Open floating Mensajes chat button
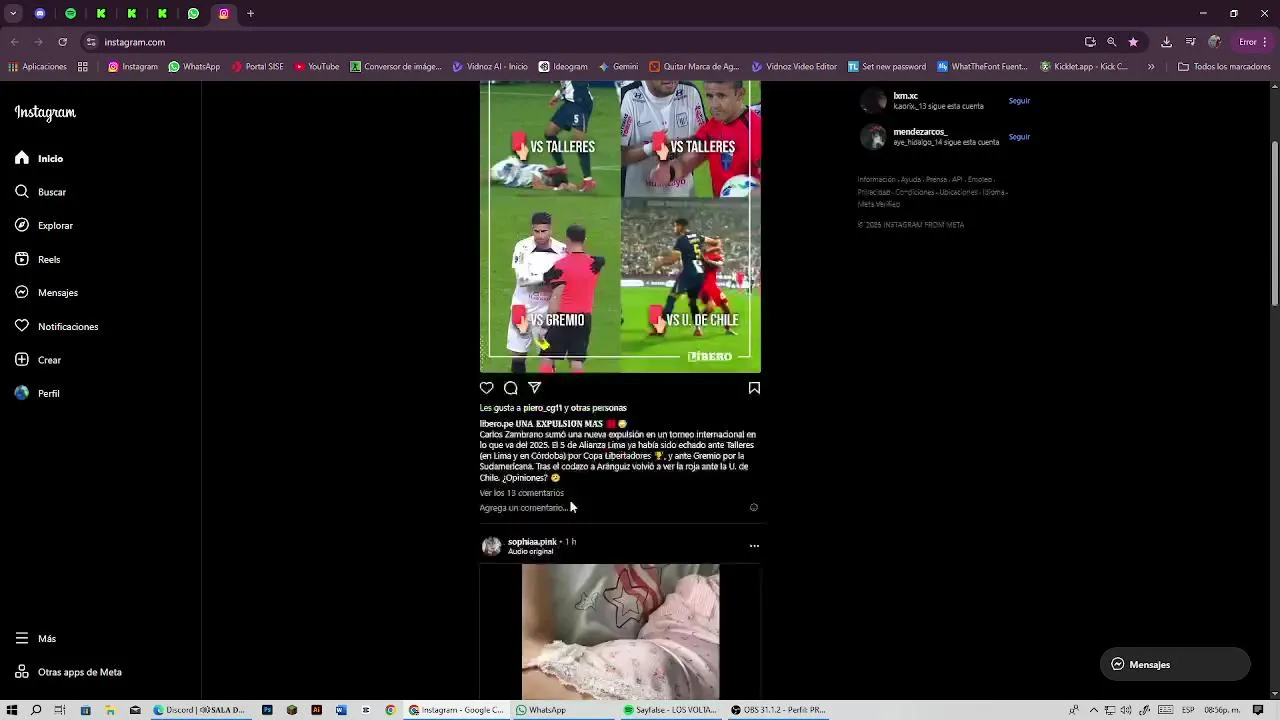Screen dimensions: 1280x720 click(1175, 664)
